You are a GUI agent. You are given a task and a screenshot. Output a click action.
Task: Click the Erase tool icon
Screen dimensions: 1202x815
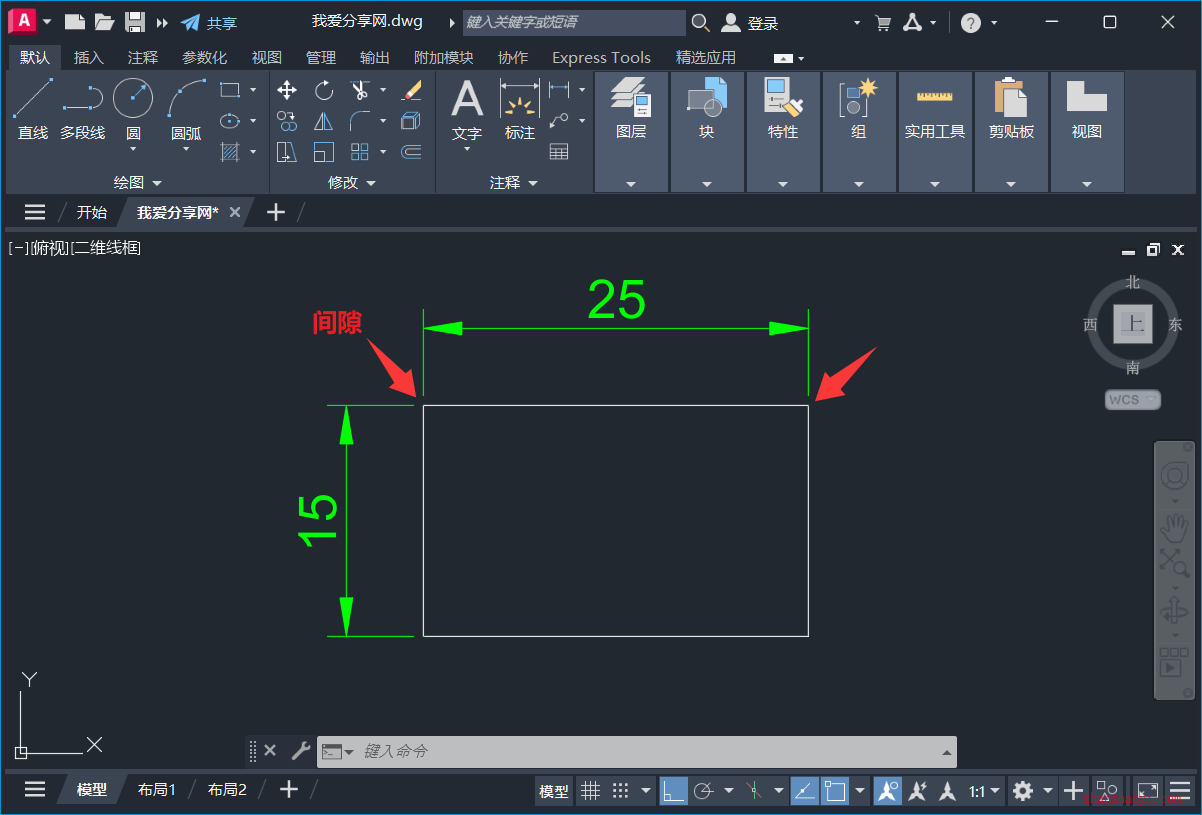coord(411,91)
